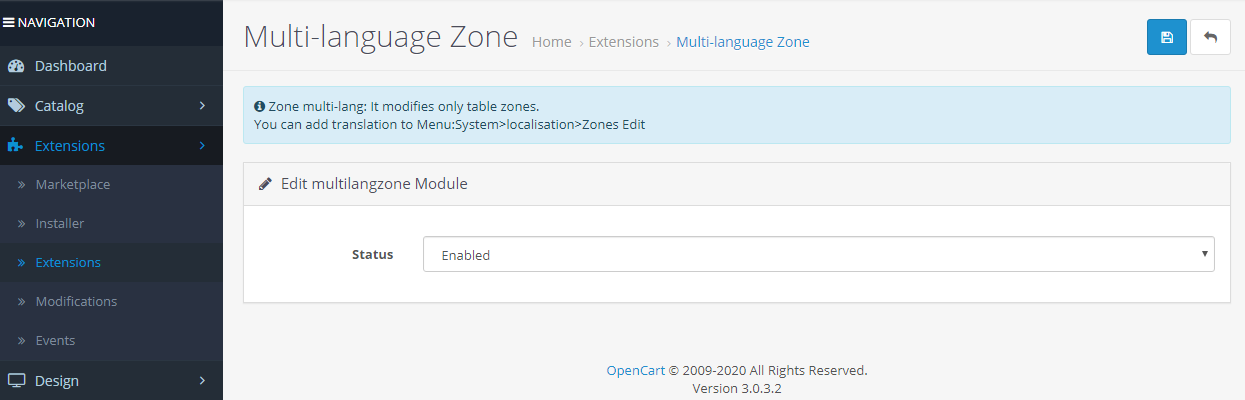Click the Catalog tag icon

coord(15,105)
